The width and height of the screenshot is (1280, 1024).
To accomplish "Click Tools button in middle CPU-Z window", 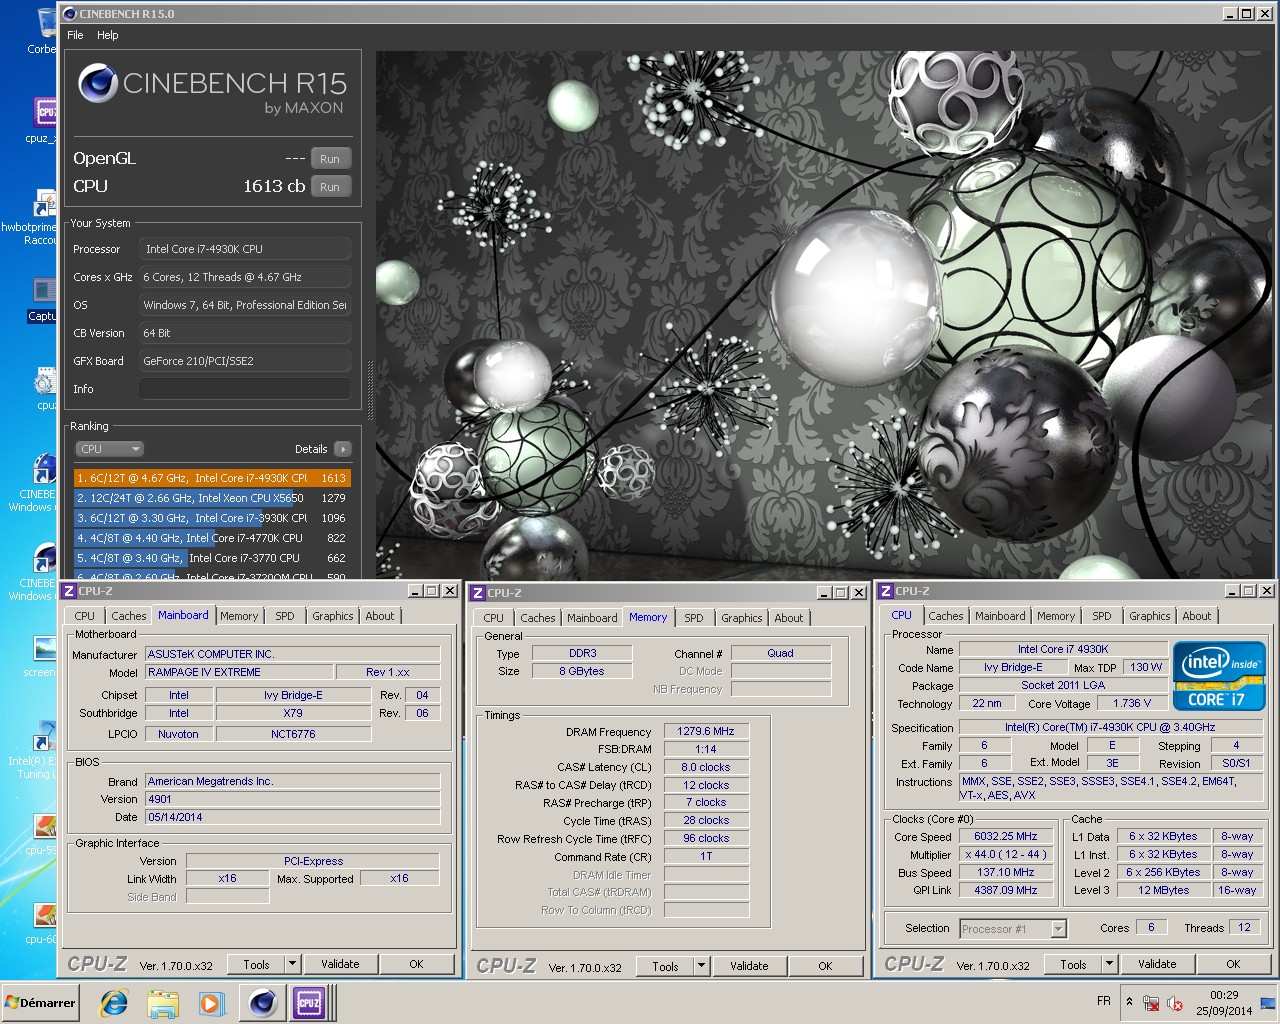I will point(666,966).
